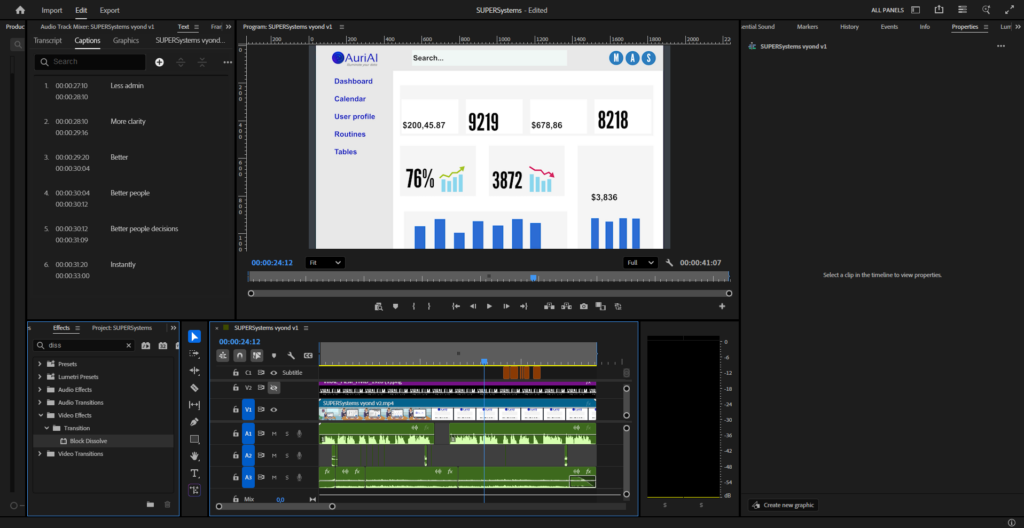Toggle Linked Selection in timeline
The image size is (1024, 528).
(257, 355)
